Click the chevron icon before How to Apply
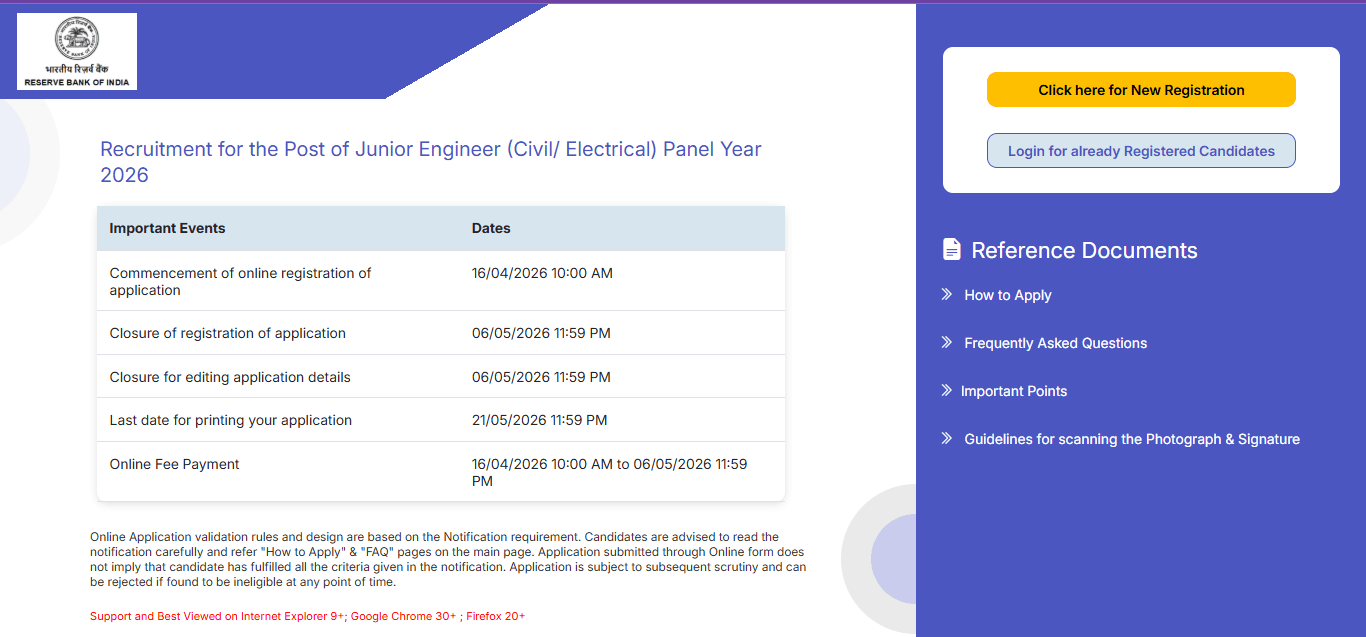Screen dimensions: 1366x637 coord(945,294)
